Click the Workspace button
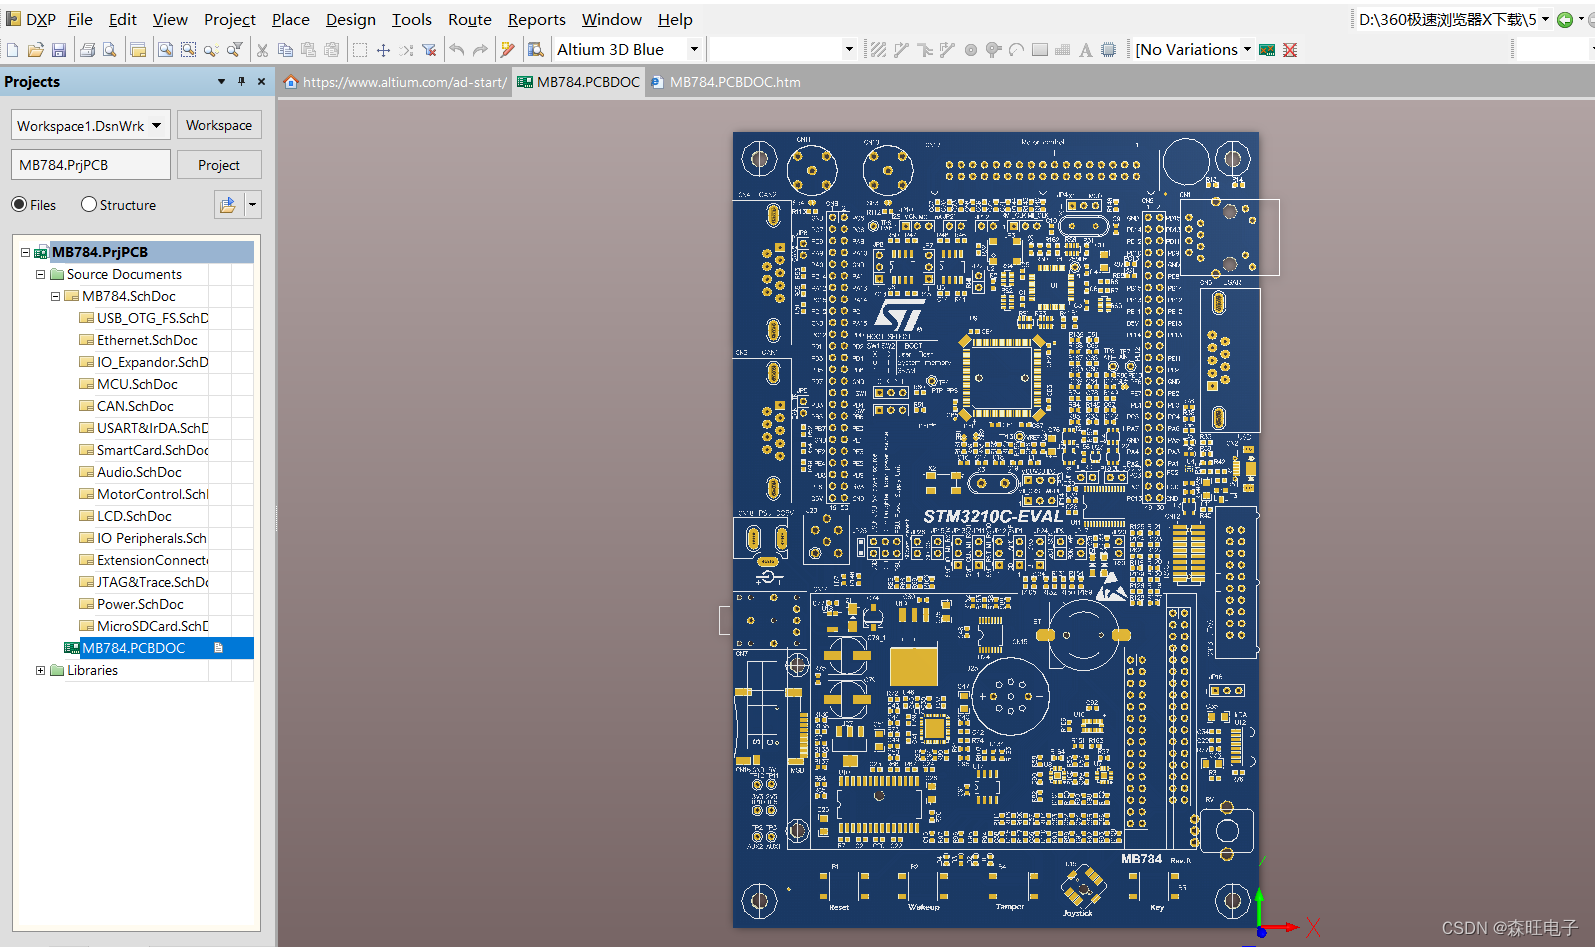Viewport: 1595px width, 947px height. [x=219, y=125]
